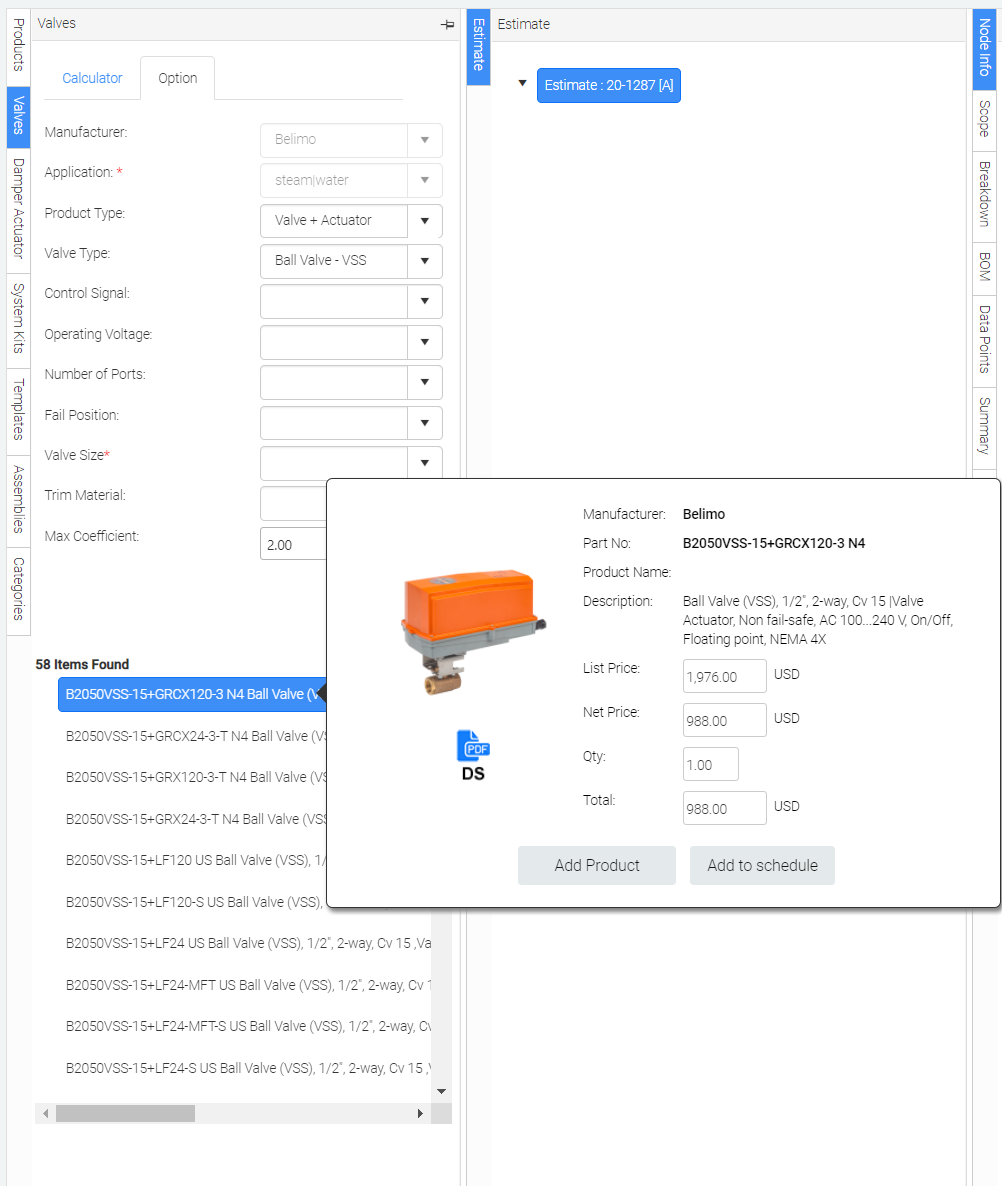Image resolution: width=1002 pixels, height=1186 pixels.
Task: Click the Total field
Action: pos(724,808)
